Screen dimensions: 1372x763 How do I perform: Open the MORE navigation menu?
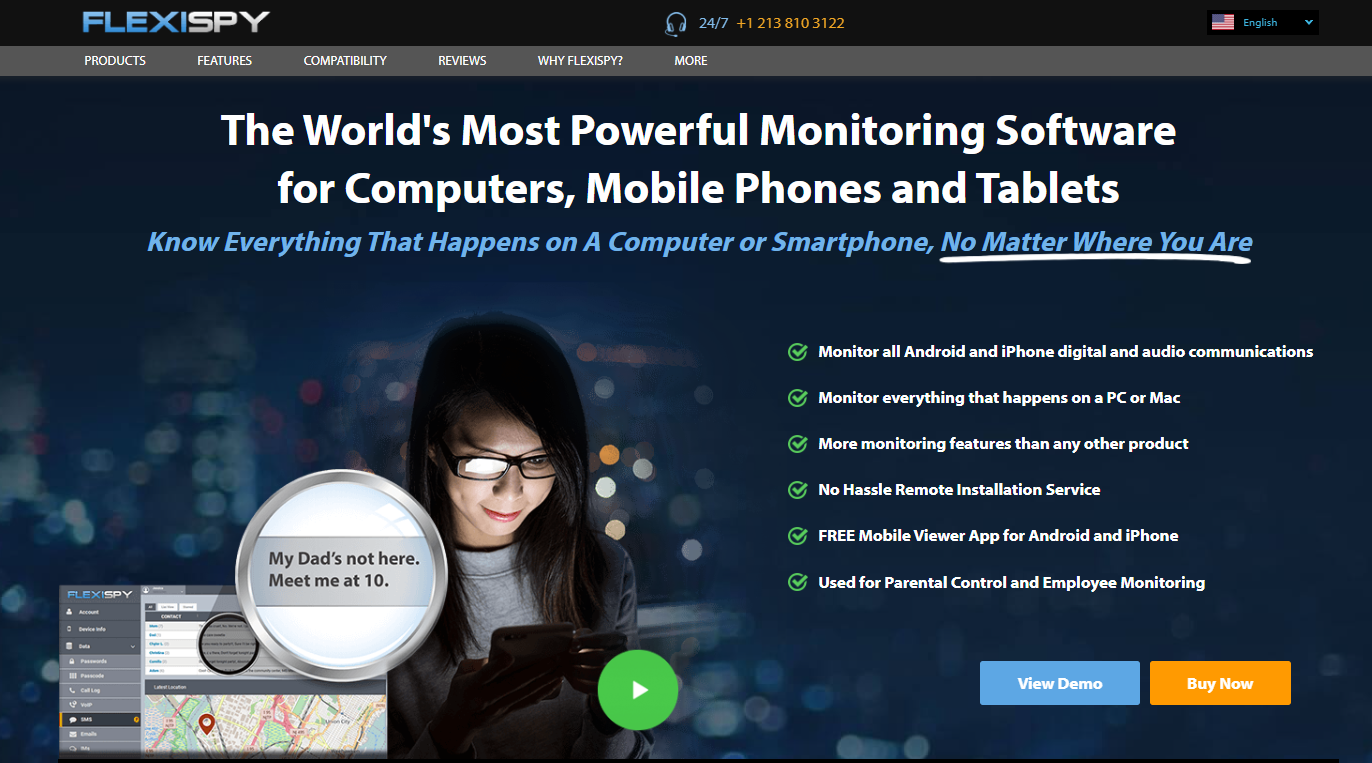[x=690, y=61]
